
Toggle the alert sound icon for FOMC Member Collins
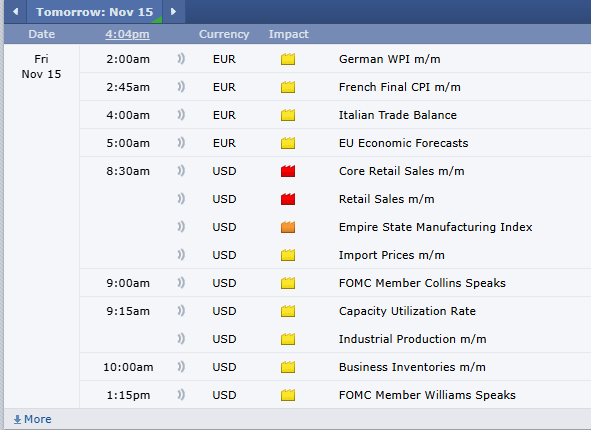(181, 283)
